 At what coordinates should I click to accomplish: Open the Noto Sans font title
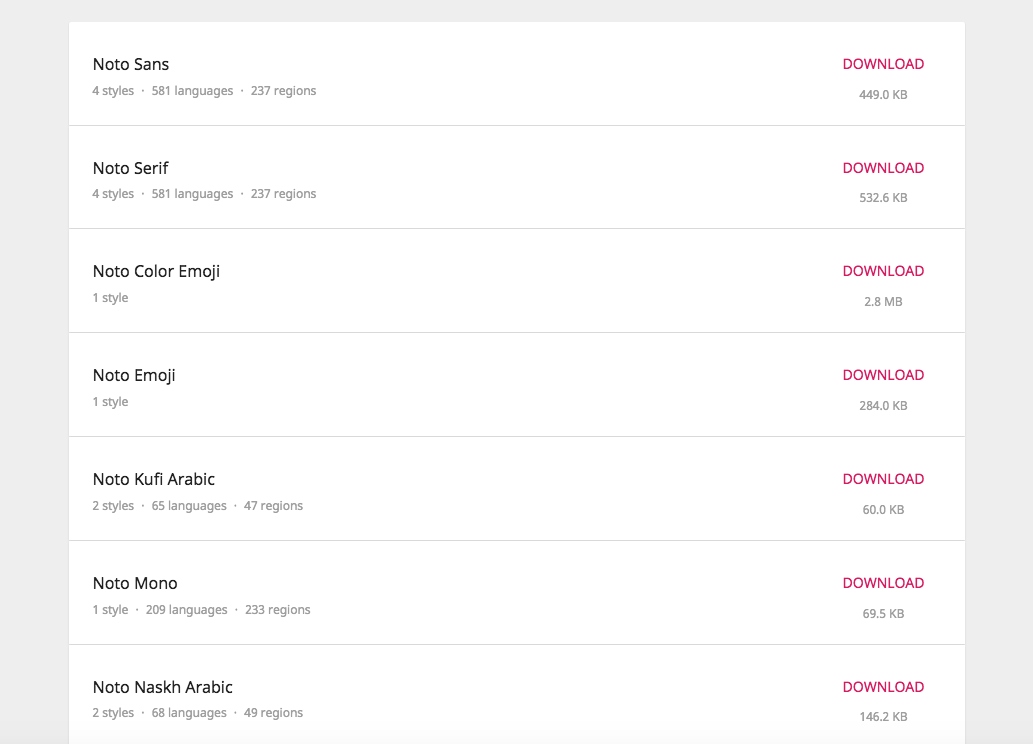pyautogui.click(x=131, y=64)
